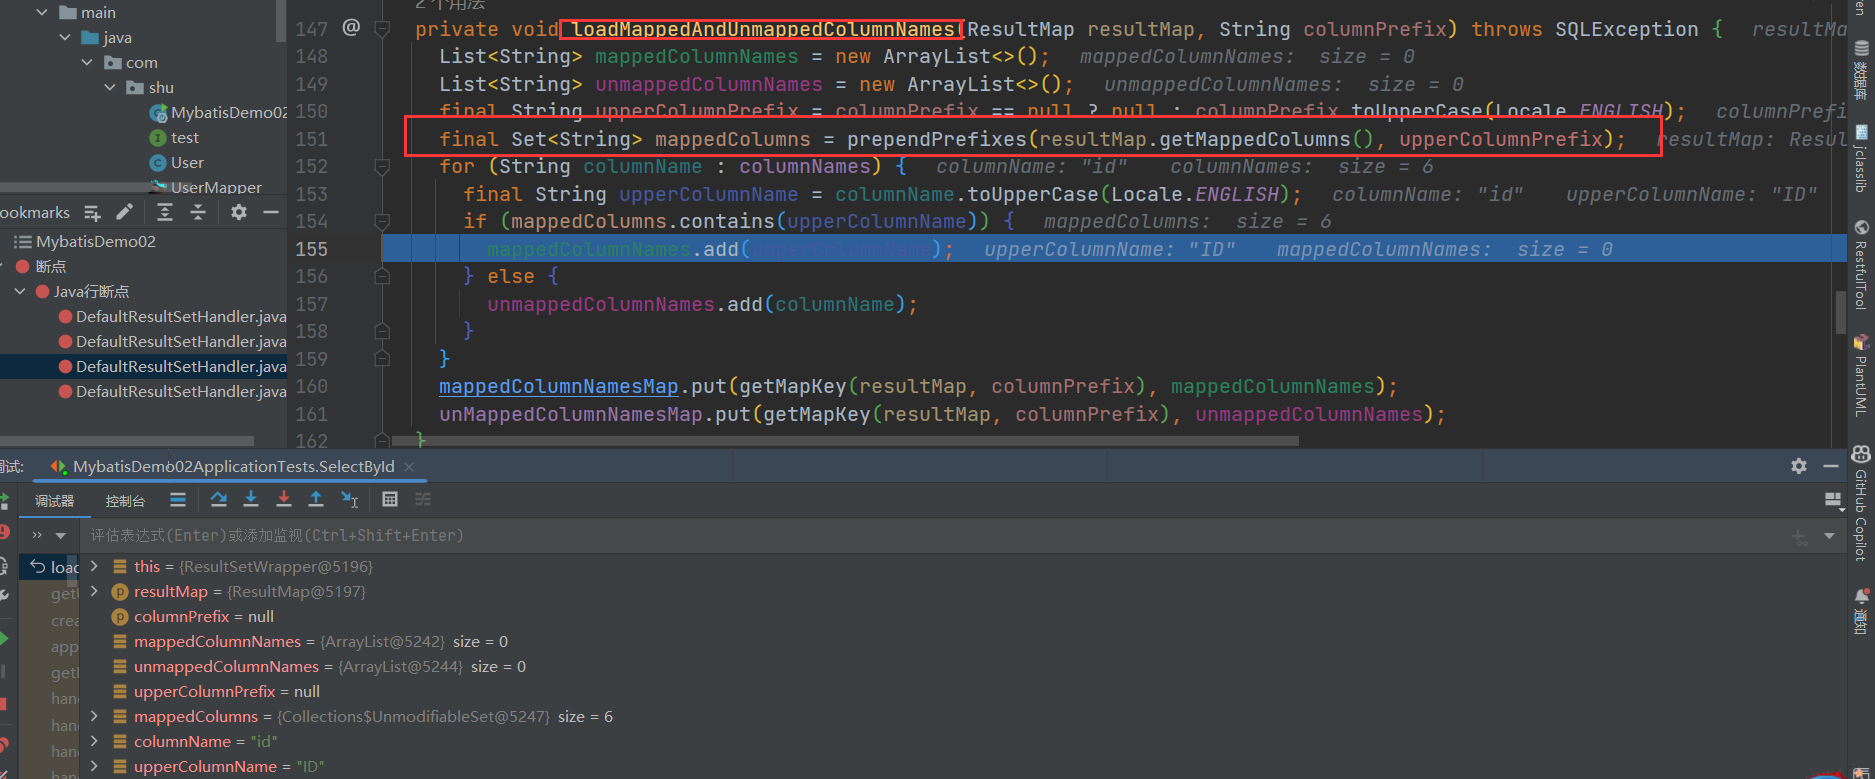Minimize the debug tool window
Viewport: 1875px width, 779px height.
click(x=1831, y=466)
